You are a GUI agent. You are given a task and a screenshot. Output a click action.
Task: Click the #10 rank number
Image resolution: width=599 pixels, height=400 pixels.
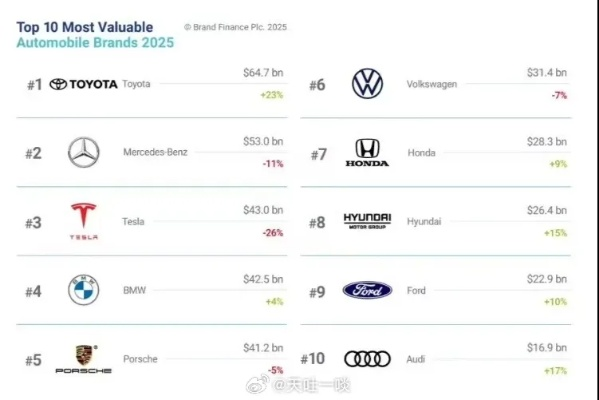312,359
